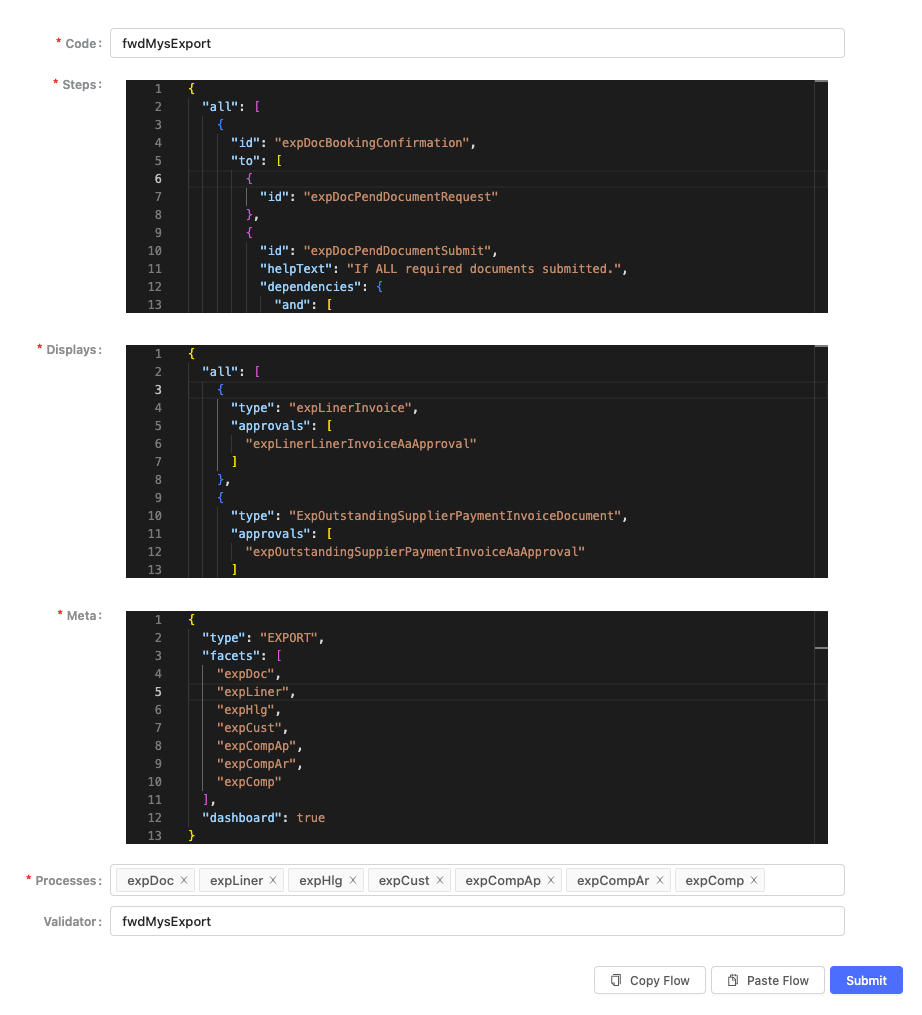Click line number 10 in Displays editor

(155, 516)
